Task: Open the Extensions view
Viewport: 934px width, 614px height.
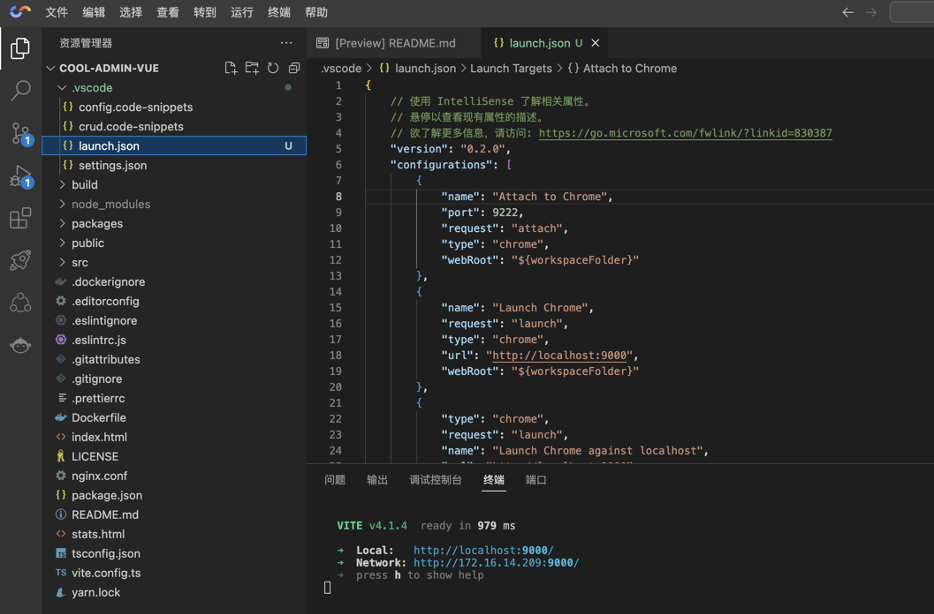Action: [x=20, y=218]
